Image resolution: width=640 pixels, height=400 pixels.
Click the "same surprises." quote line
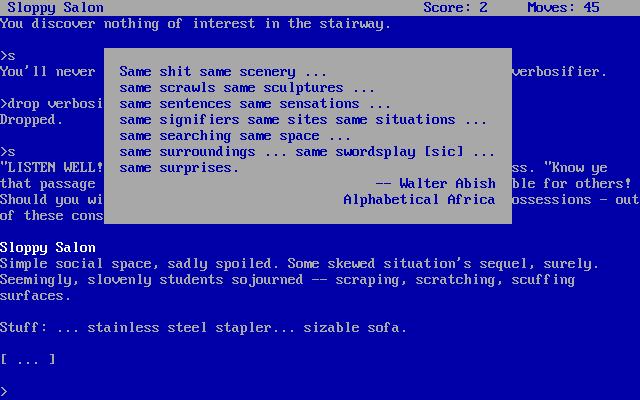tap(179, 167)
